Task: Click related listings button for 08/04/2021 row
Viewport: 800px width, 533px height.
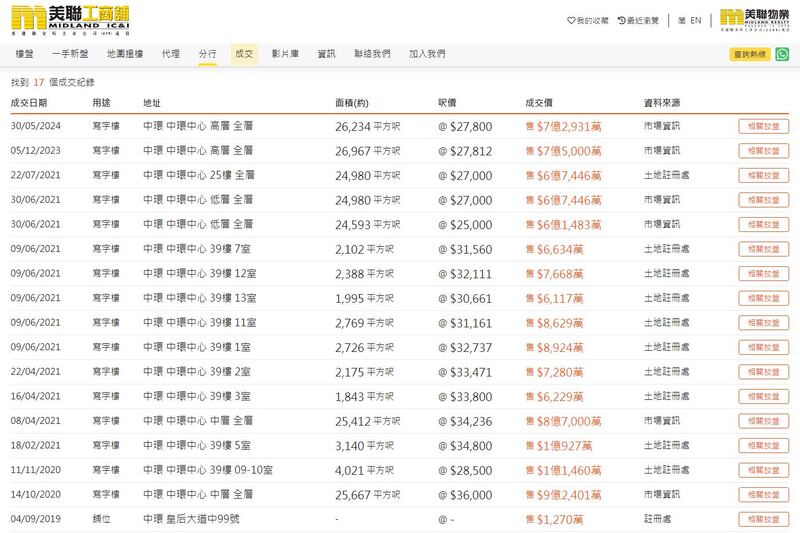Action: pyautogui.click(x=763, y=421)
